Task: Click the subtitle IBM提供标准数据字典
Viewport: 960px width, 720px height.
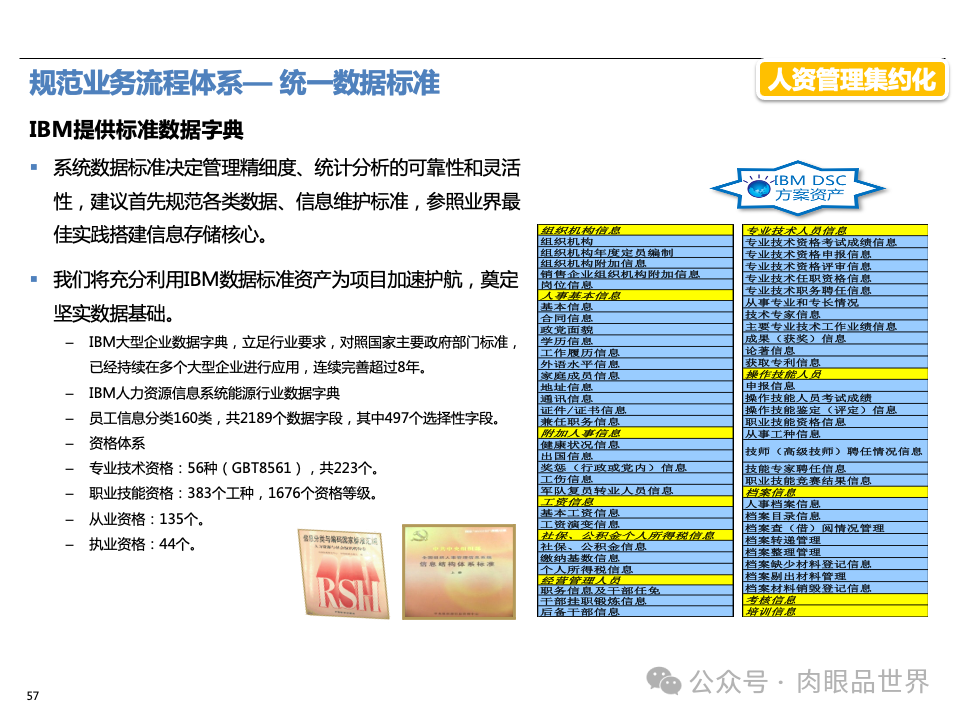Action: [x=136, y=130]
